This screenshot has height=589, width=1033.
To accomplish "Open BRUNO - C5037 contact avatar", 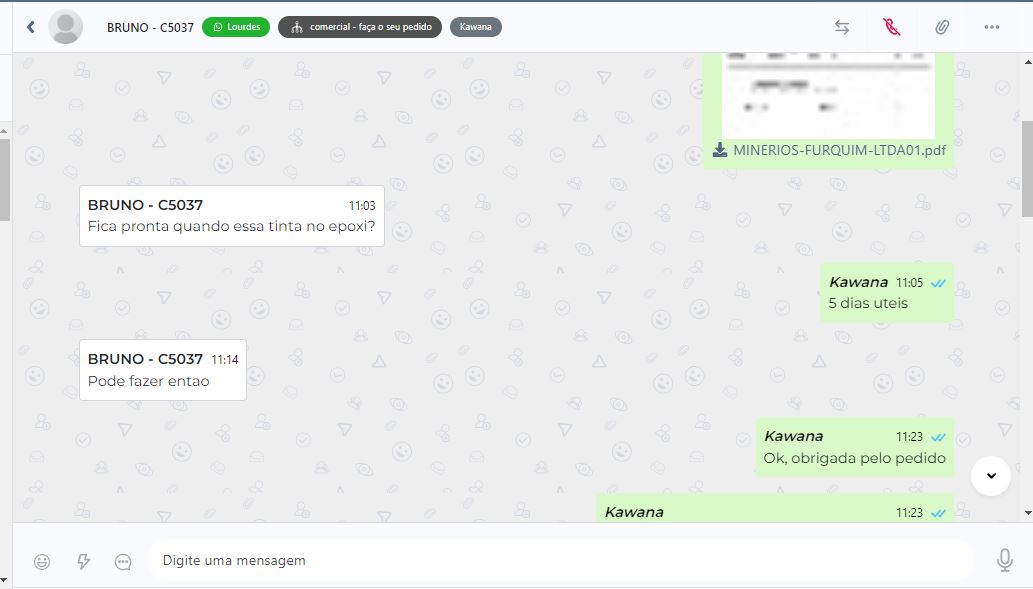I will pyautogui.click(x=66, y=27).
